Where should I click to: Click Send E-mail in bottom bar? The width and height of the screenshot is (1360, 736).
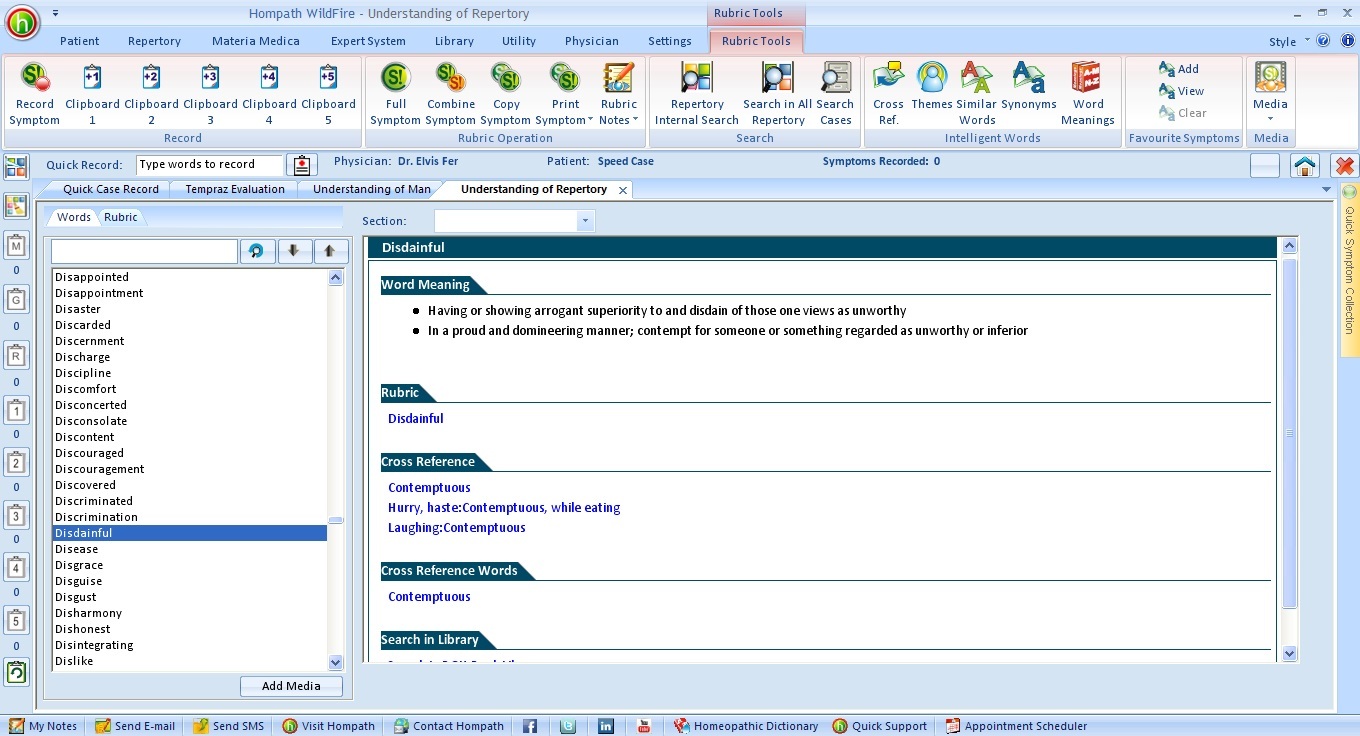135,726
